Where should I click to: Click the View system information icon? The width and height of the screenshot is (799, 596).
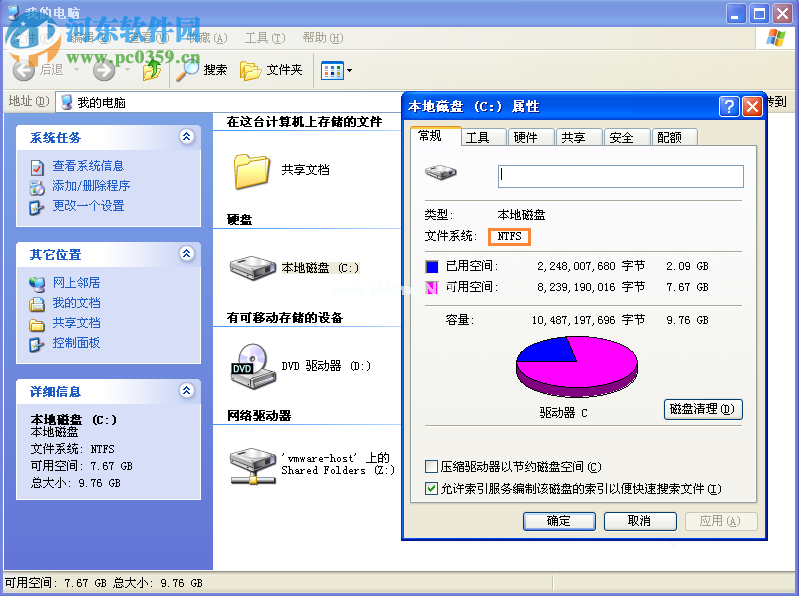tap(37, 167)
